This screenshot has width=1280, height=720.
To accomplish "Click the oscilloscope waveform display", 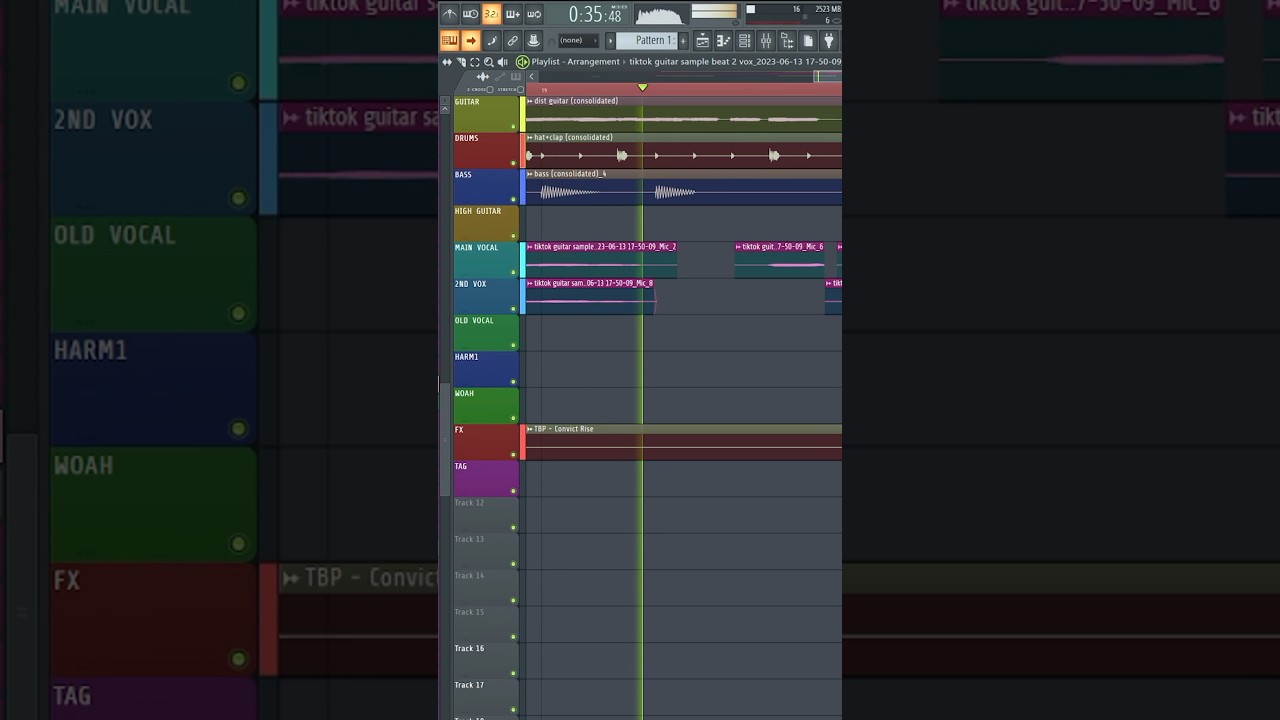I will pos(660,15).
